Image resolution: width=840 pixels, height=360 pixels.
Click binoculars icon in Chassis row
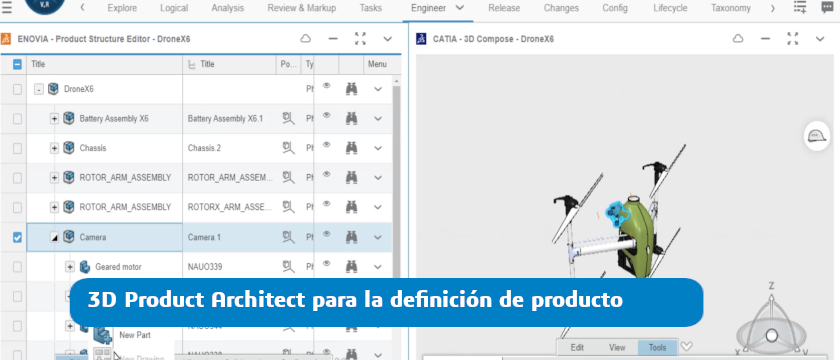[x=351, y=148]
